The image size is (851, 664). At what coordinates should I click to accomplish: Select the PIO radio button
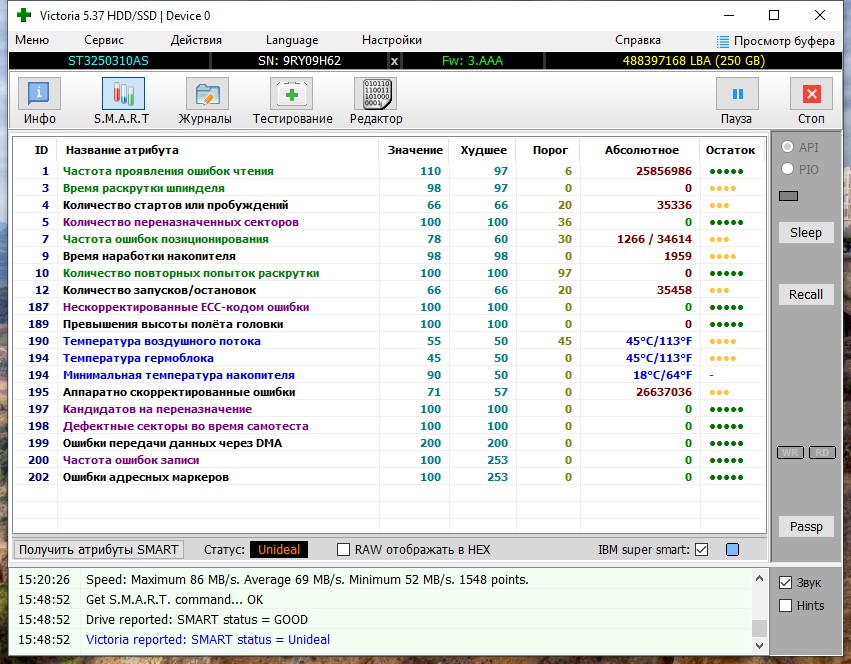(x=788, y=169)
